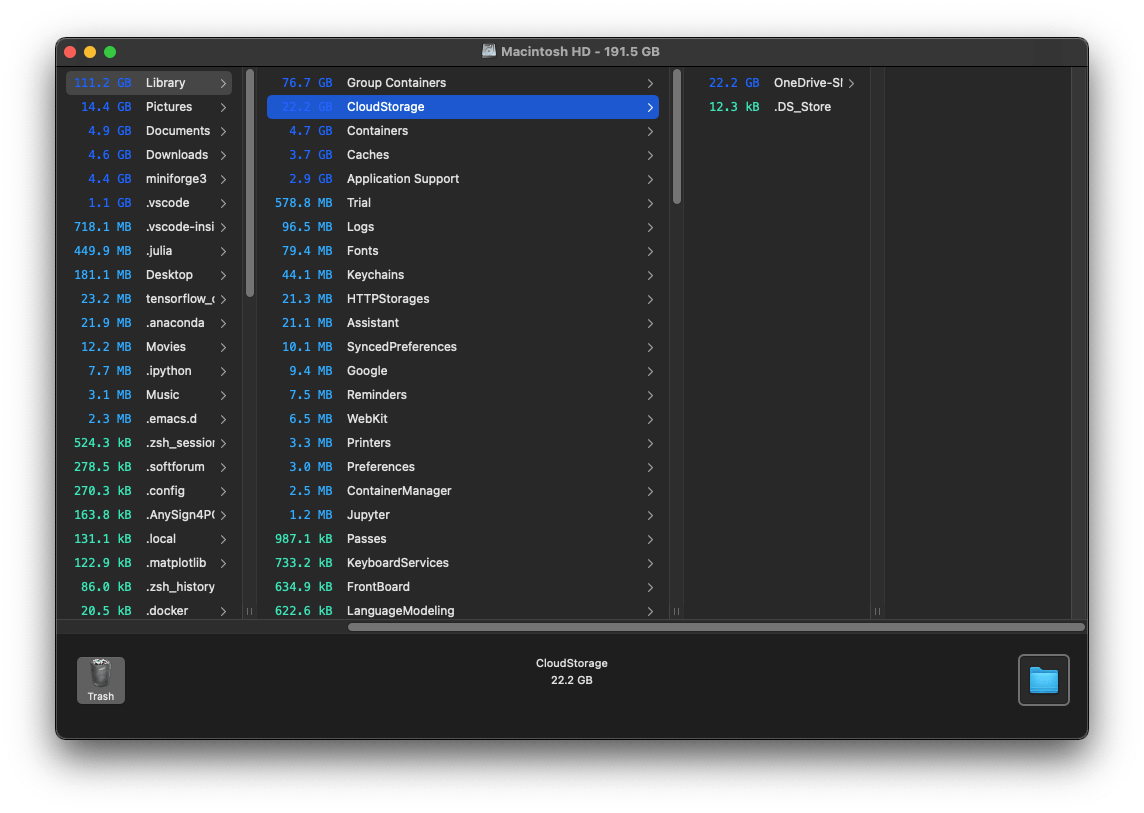The width and height of the screenshot is (1144, 813).
Task: Select the .vscode-insi folder row
Action: point(149,227)
